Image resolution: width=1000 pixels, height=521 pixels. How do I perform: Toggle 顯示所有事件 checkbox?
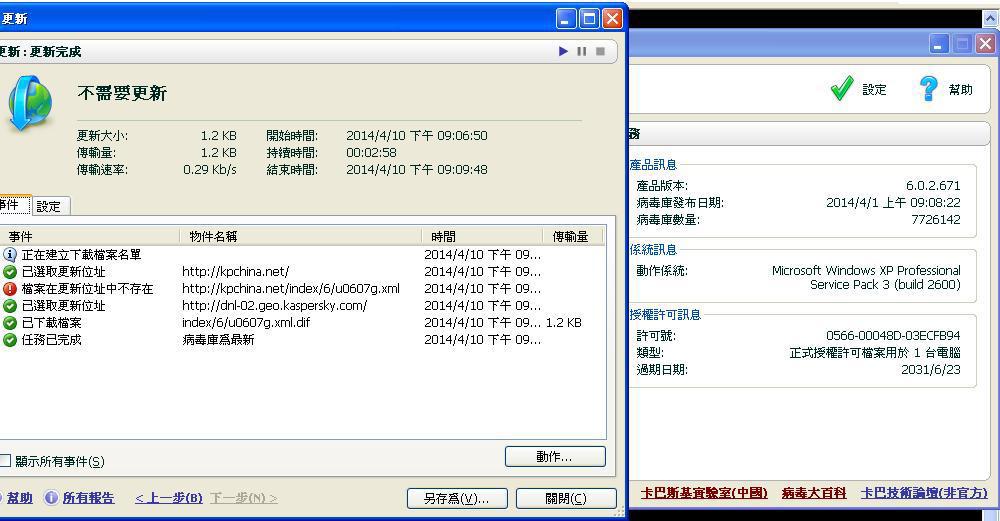pos(5,460)
